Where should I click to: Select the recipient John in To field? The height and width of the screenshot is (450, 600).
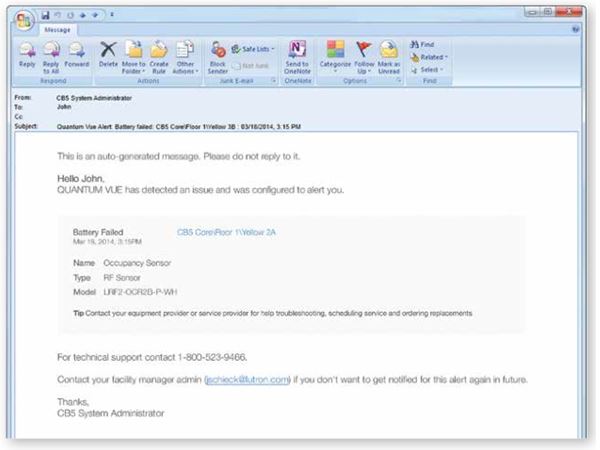point(64,107)
